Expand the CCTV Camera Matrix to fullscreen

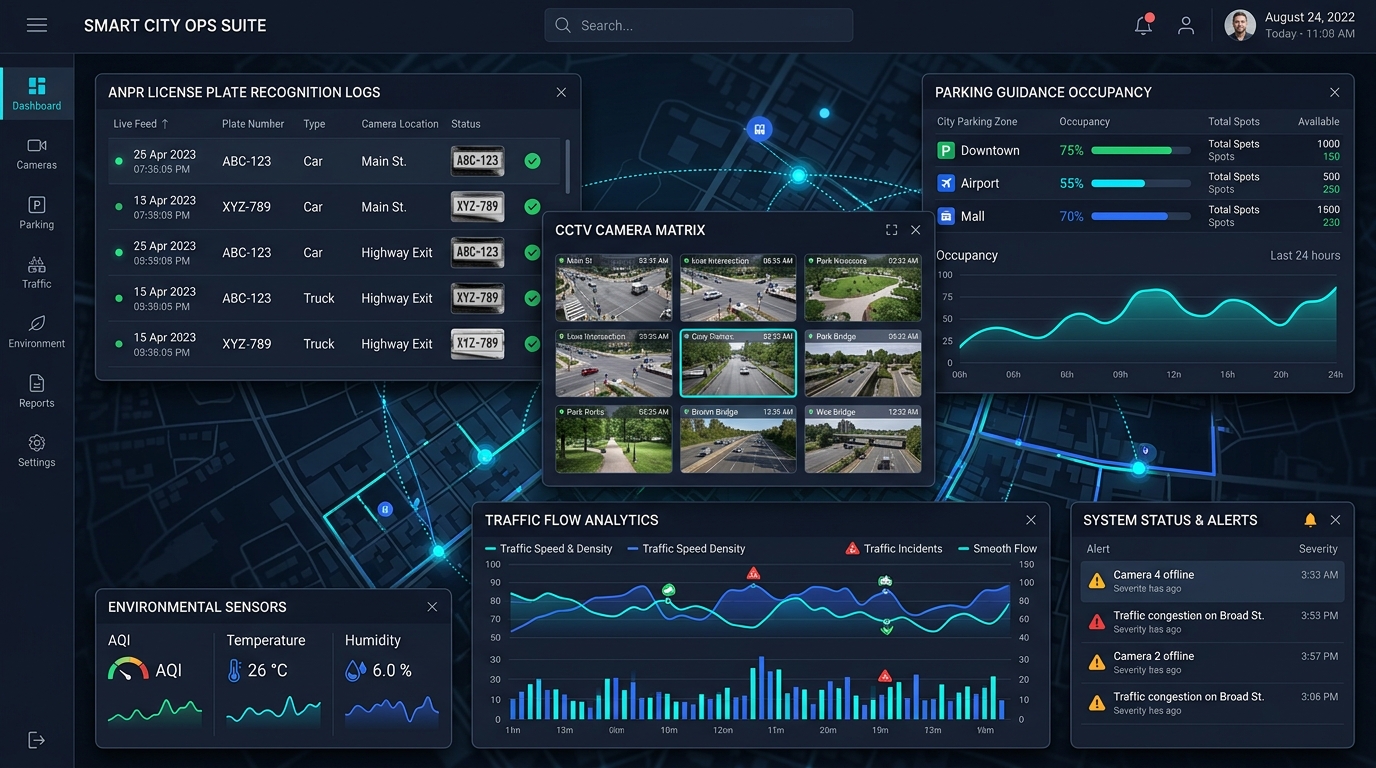(891, 230)
